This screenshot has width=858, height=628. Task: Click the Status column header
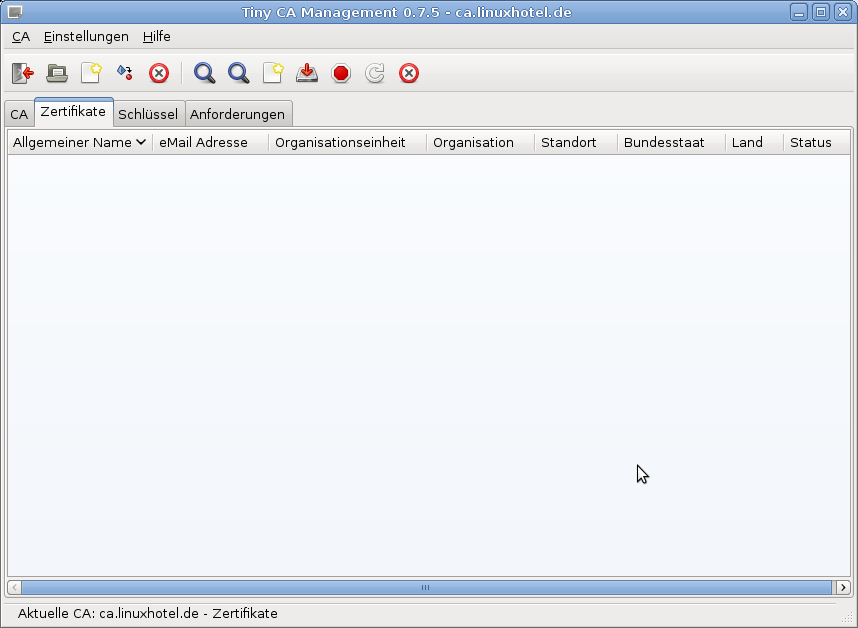coord(809,142)
